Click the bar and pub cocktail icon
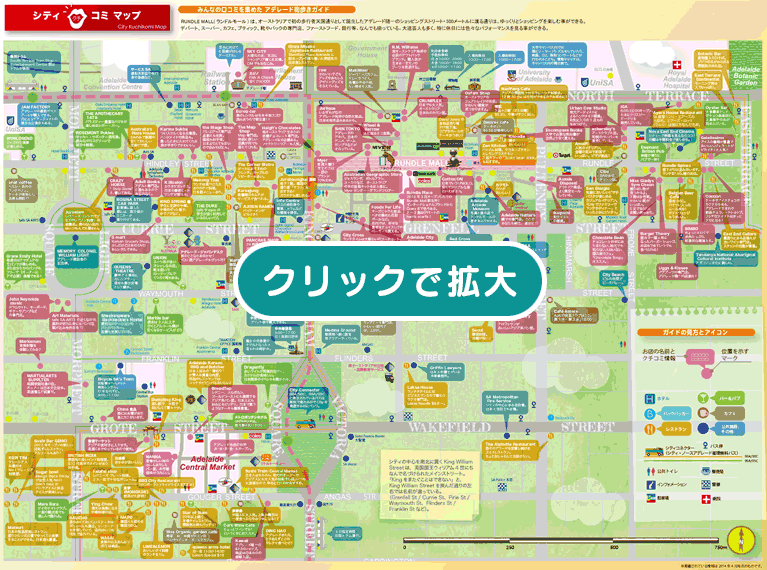The height and width of the screenshot is (570, 767). pos(703,398)
